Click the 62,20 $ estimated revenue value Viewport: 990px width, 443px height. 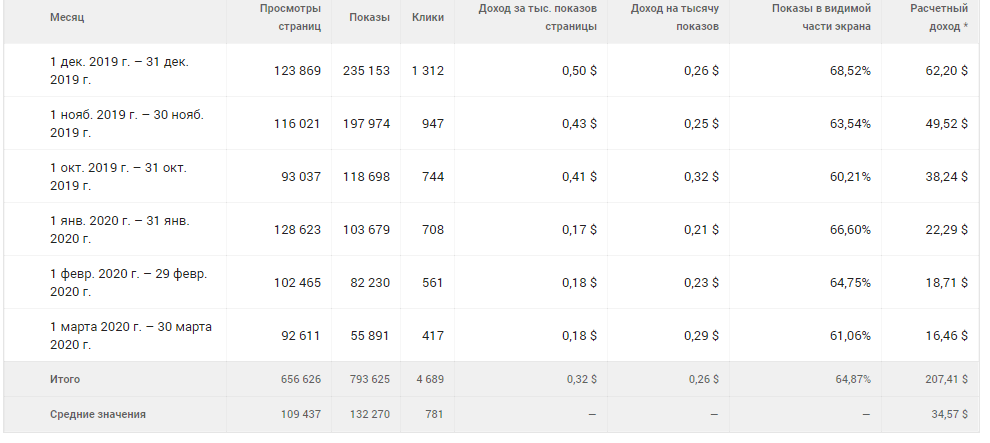pos(945,71)
